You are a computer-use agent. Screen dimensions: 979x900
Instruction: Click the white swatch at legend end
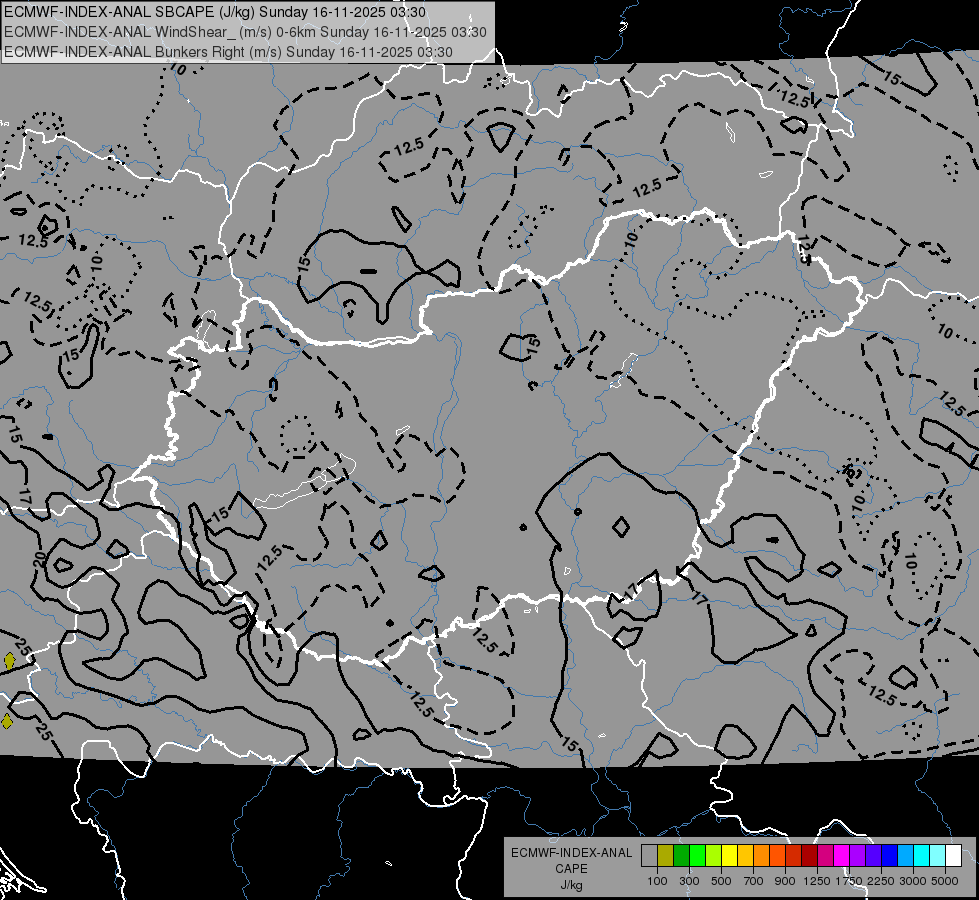click(x=954, y=856)
